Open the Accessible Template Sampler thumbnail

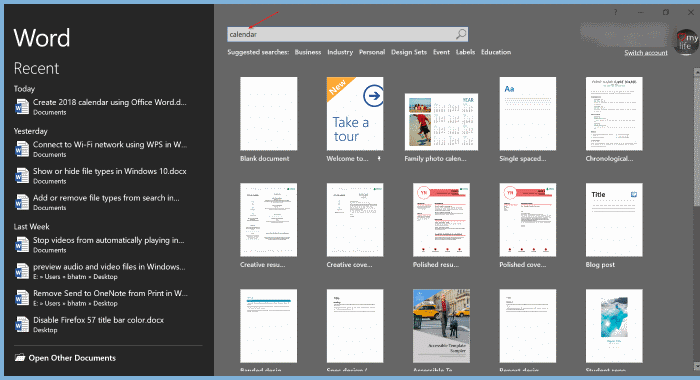[441, 326]
